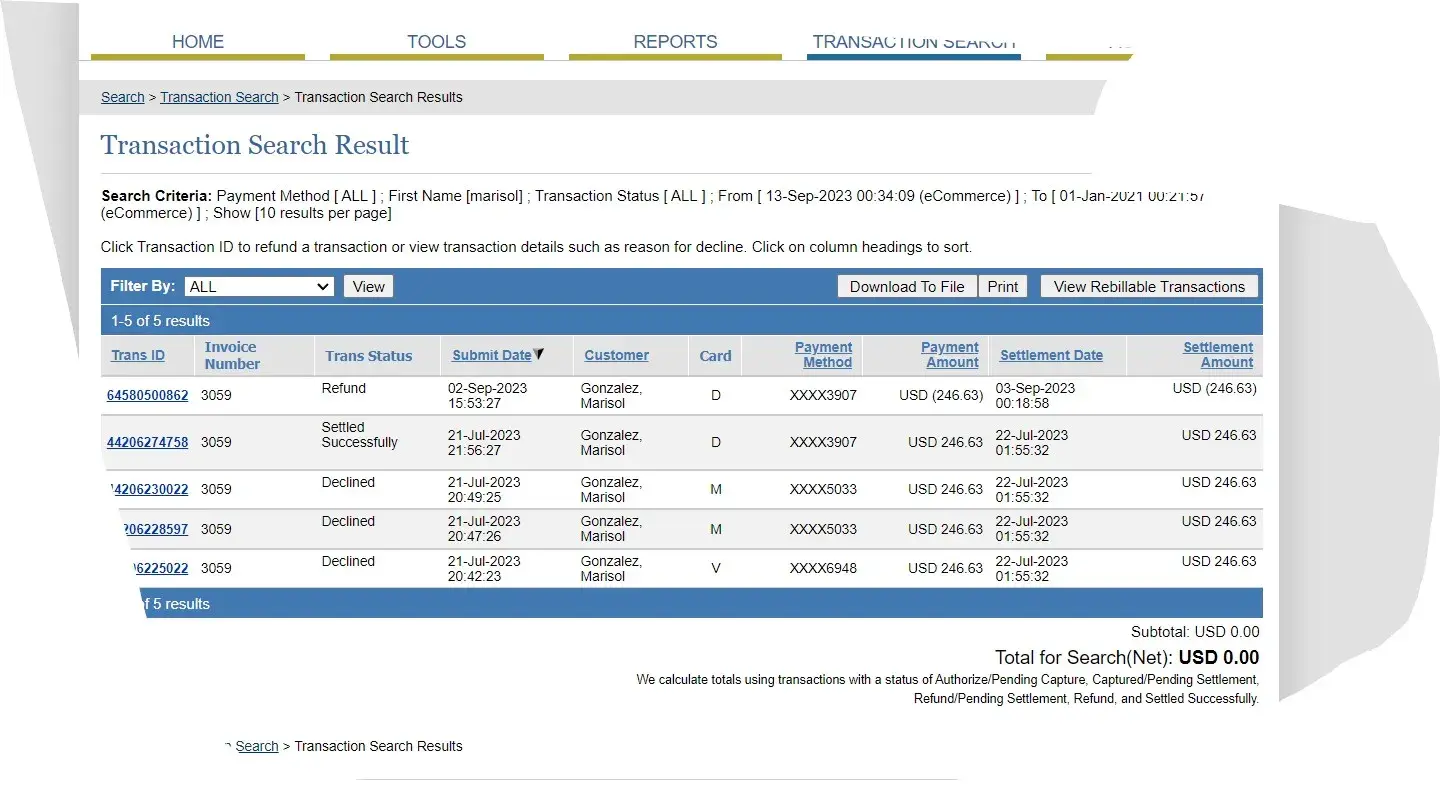Click the Download To File button

coord(906,287)
